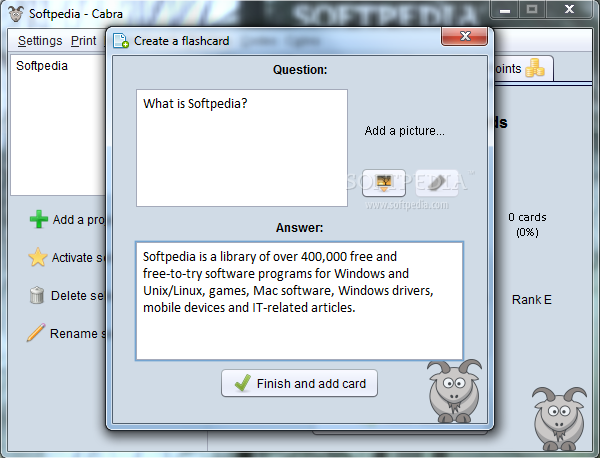Click the goat mascot in main window
This screenshot has width=600, height=458.
pyautogui.click(x=559, y=419)
